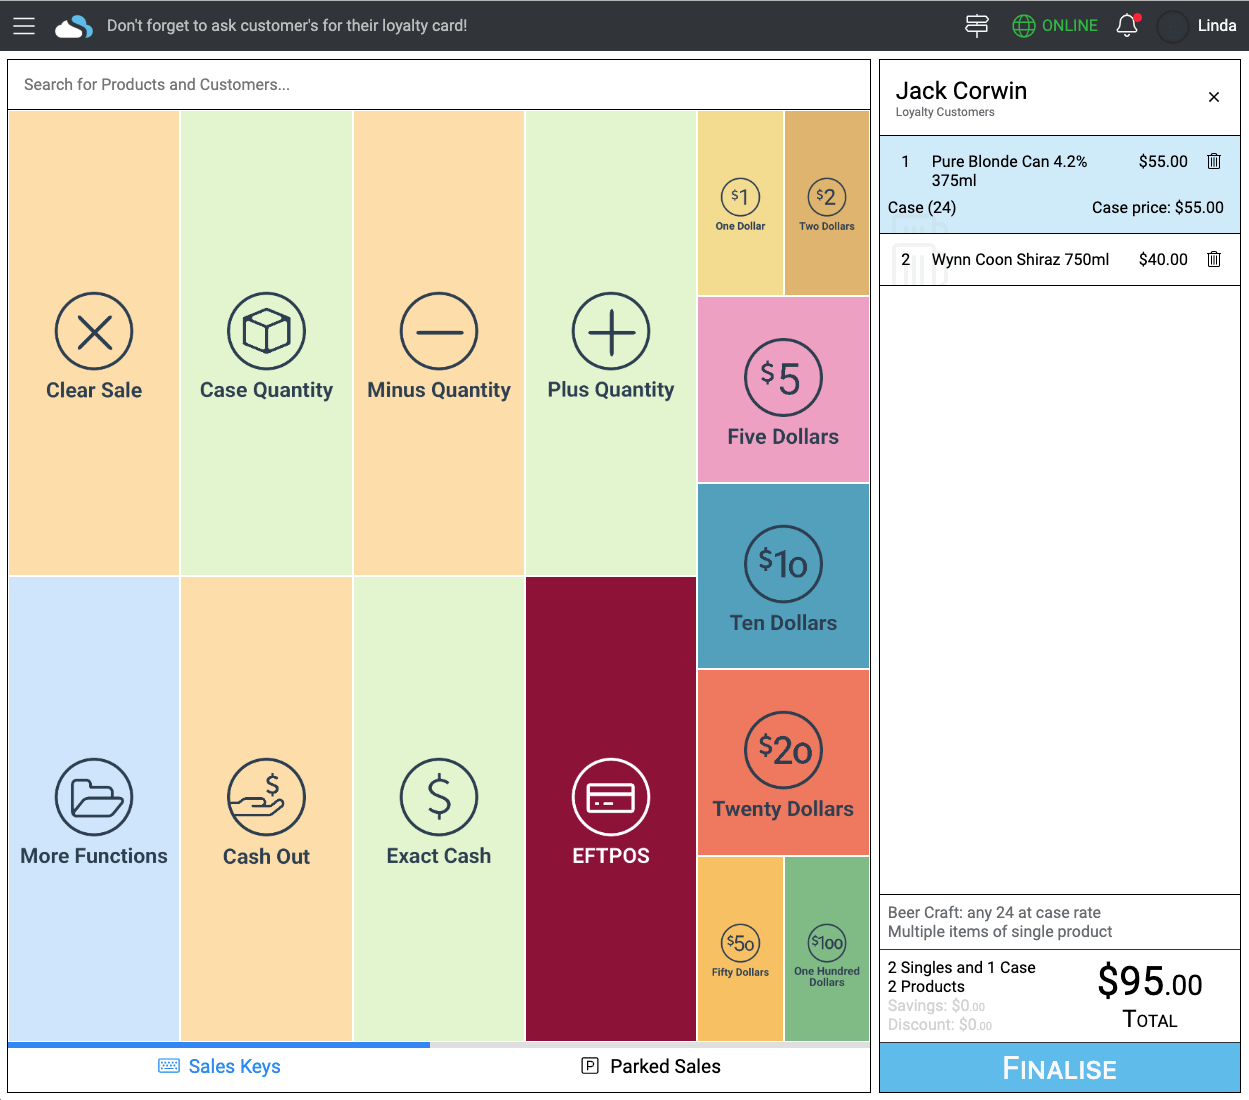The image size is (1249, 1100).
Task: Remove customer Jack Corwin from sale
Action: (x=1213, y=97)
